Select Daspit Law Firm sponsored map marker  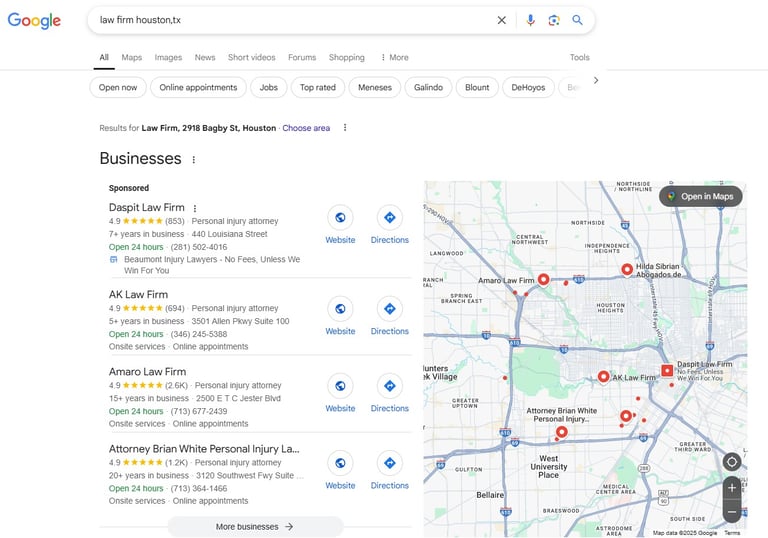(x=667, y=370)
